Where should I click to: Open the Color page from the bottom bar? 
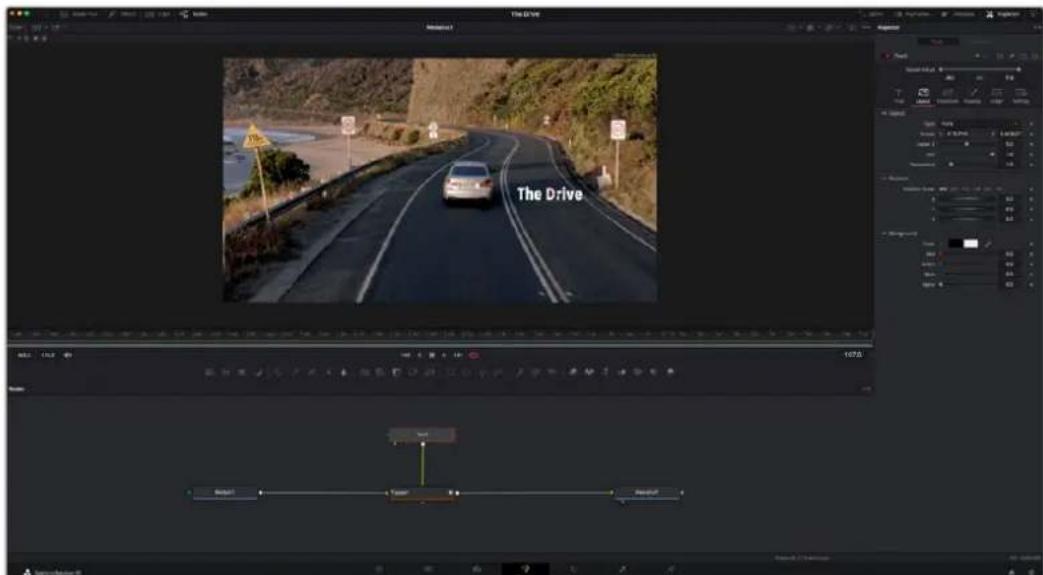[x=573, y=568]
